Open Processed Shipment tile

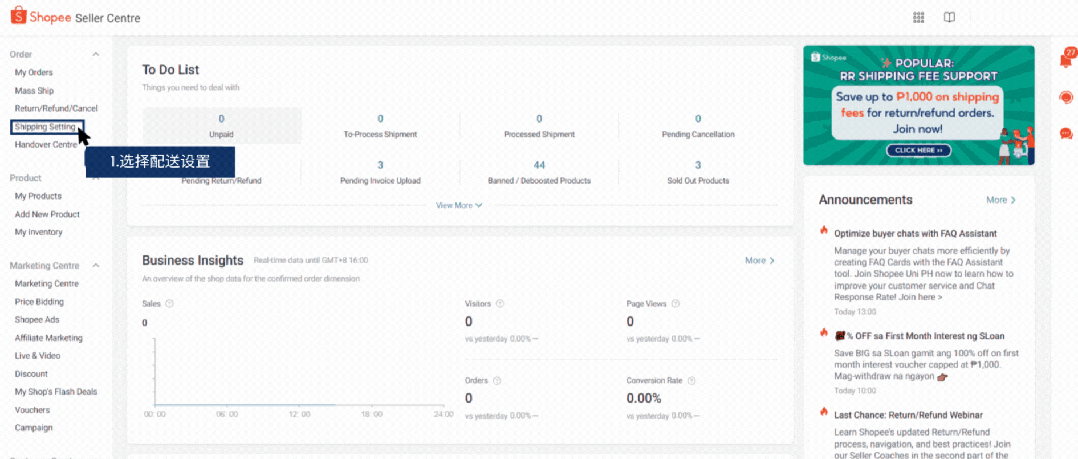(x=539, y=126)
